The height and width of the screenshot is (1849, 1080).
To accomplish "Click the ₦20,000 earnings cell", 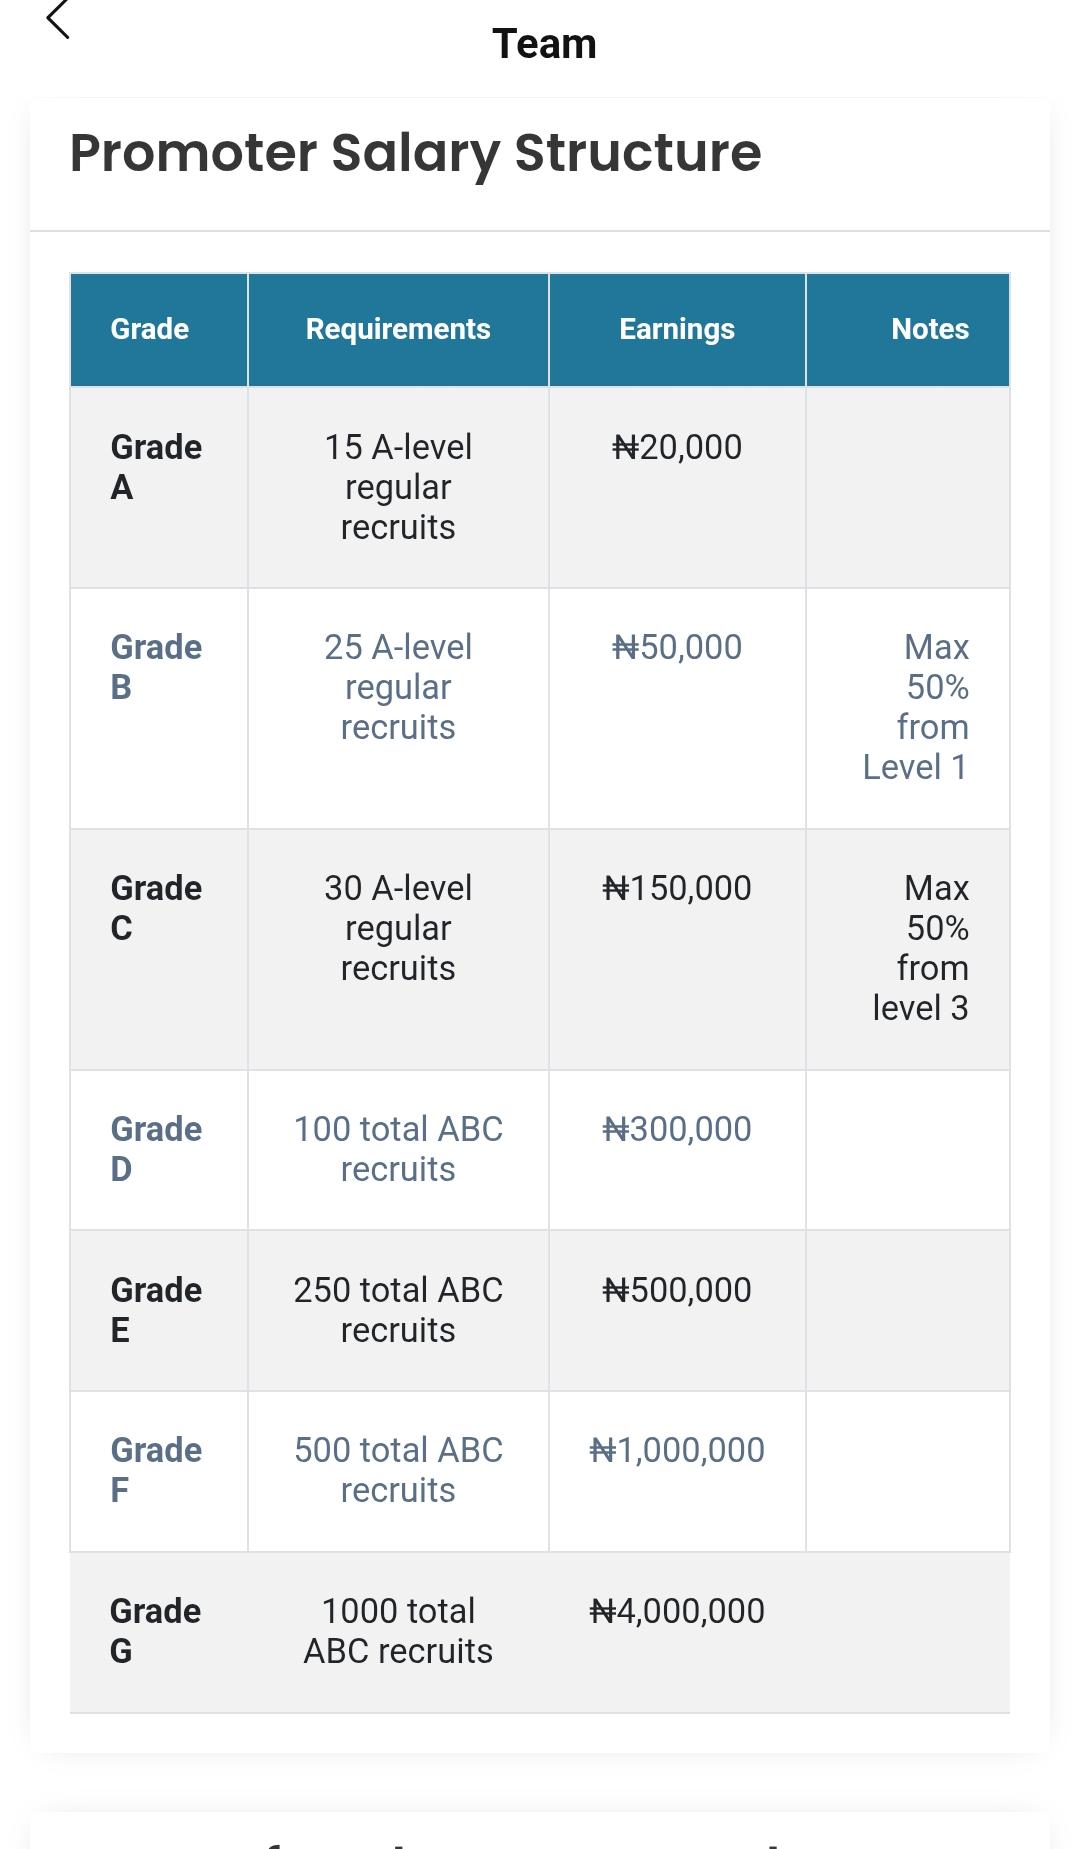I will (677, 447).
